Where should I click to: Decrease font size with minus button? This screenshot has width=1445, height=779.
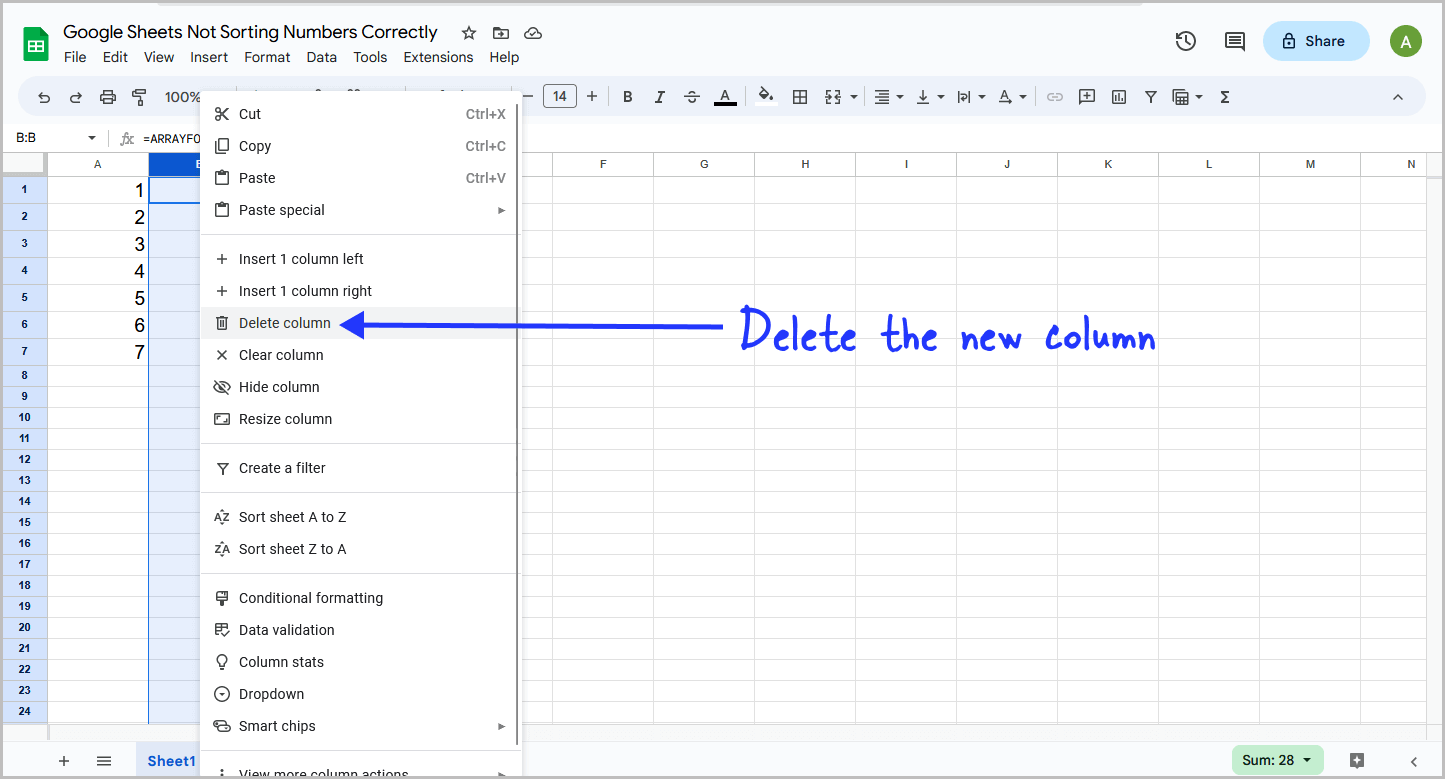[x=528, y=97]
